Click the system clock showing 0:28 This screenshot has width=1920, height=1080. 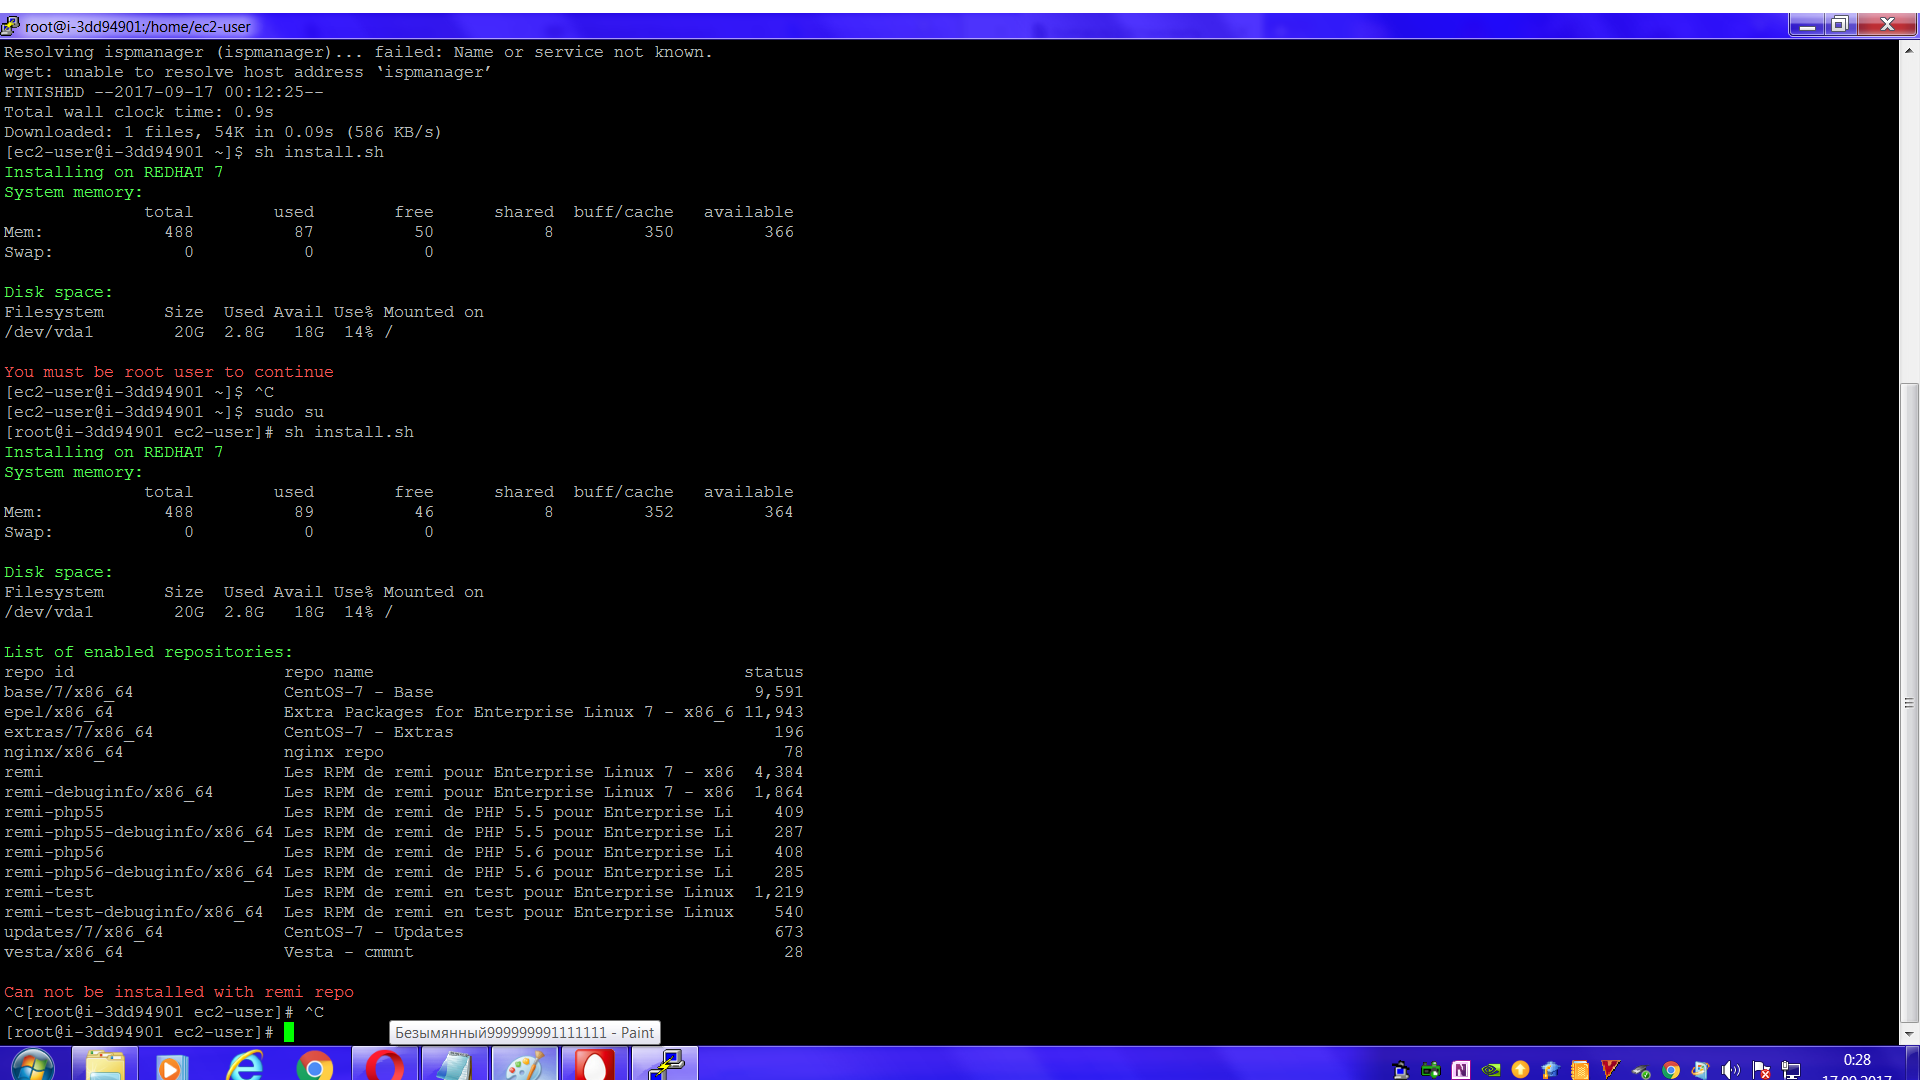coord(1856,1062)
